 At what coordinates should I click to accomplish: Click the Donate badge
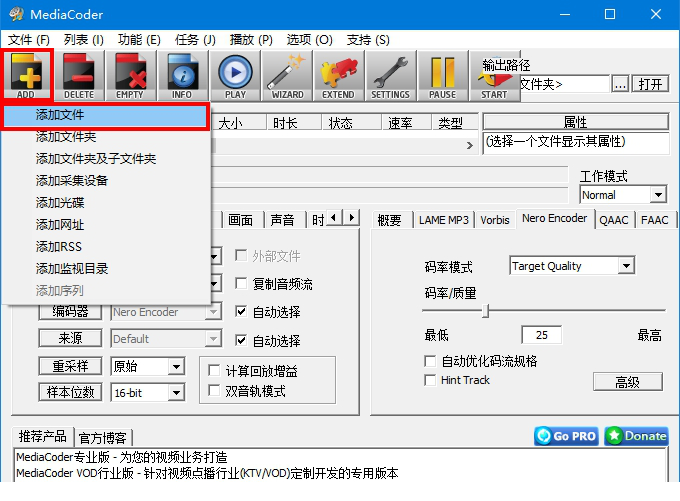636,436
